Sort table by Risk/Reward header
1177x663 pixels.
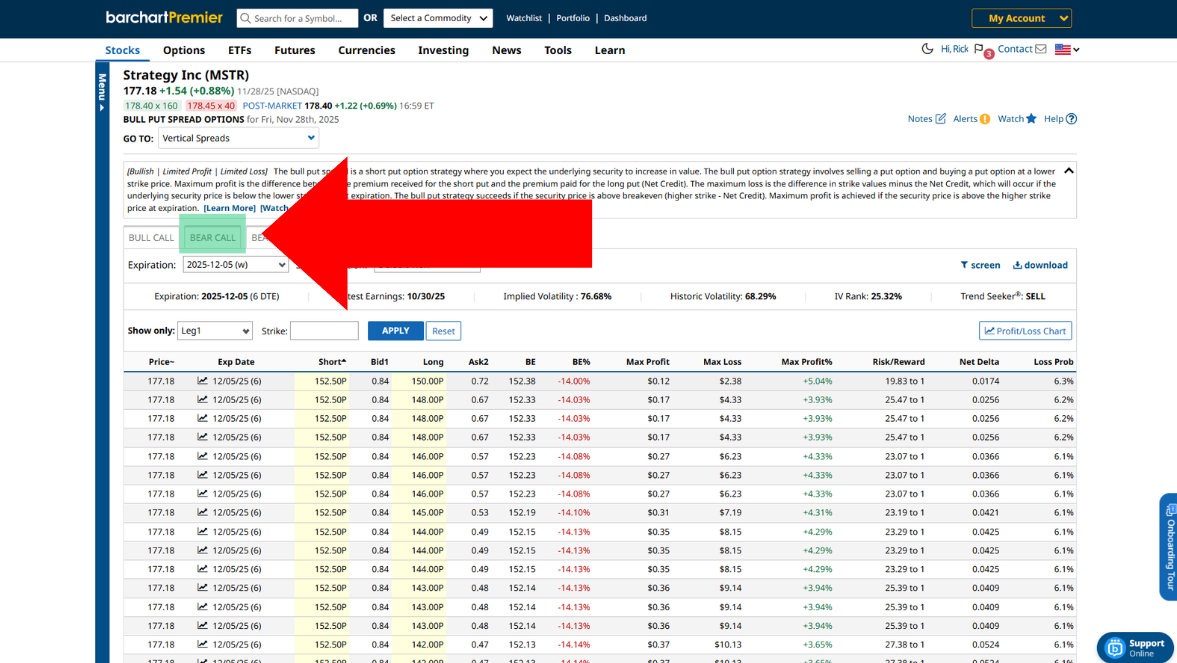[x=899, y=362]
